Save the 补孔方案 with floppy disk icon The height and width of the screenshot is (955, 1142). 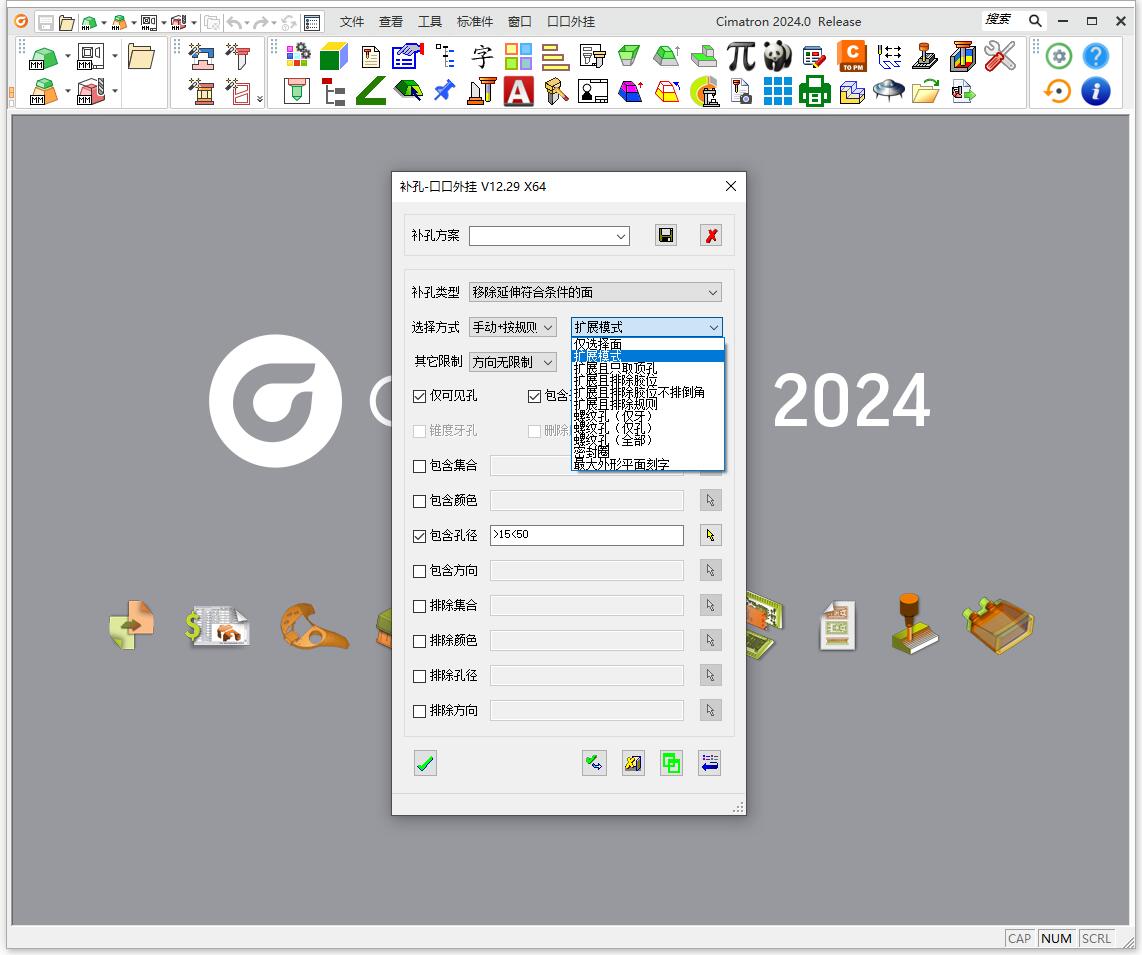[x=666, y=236]
